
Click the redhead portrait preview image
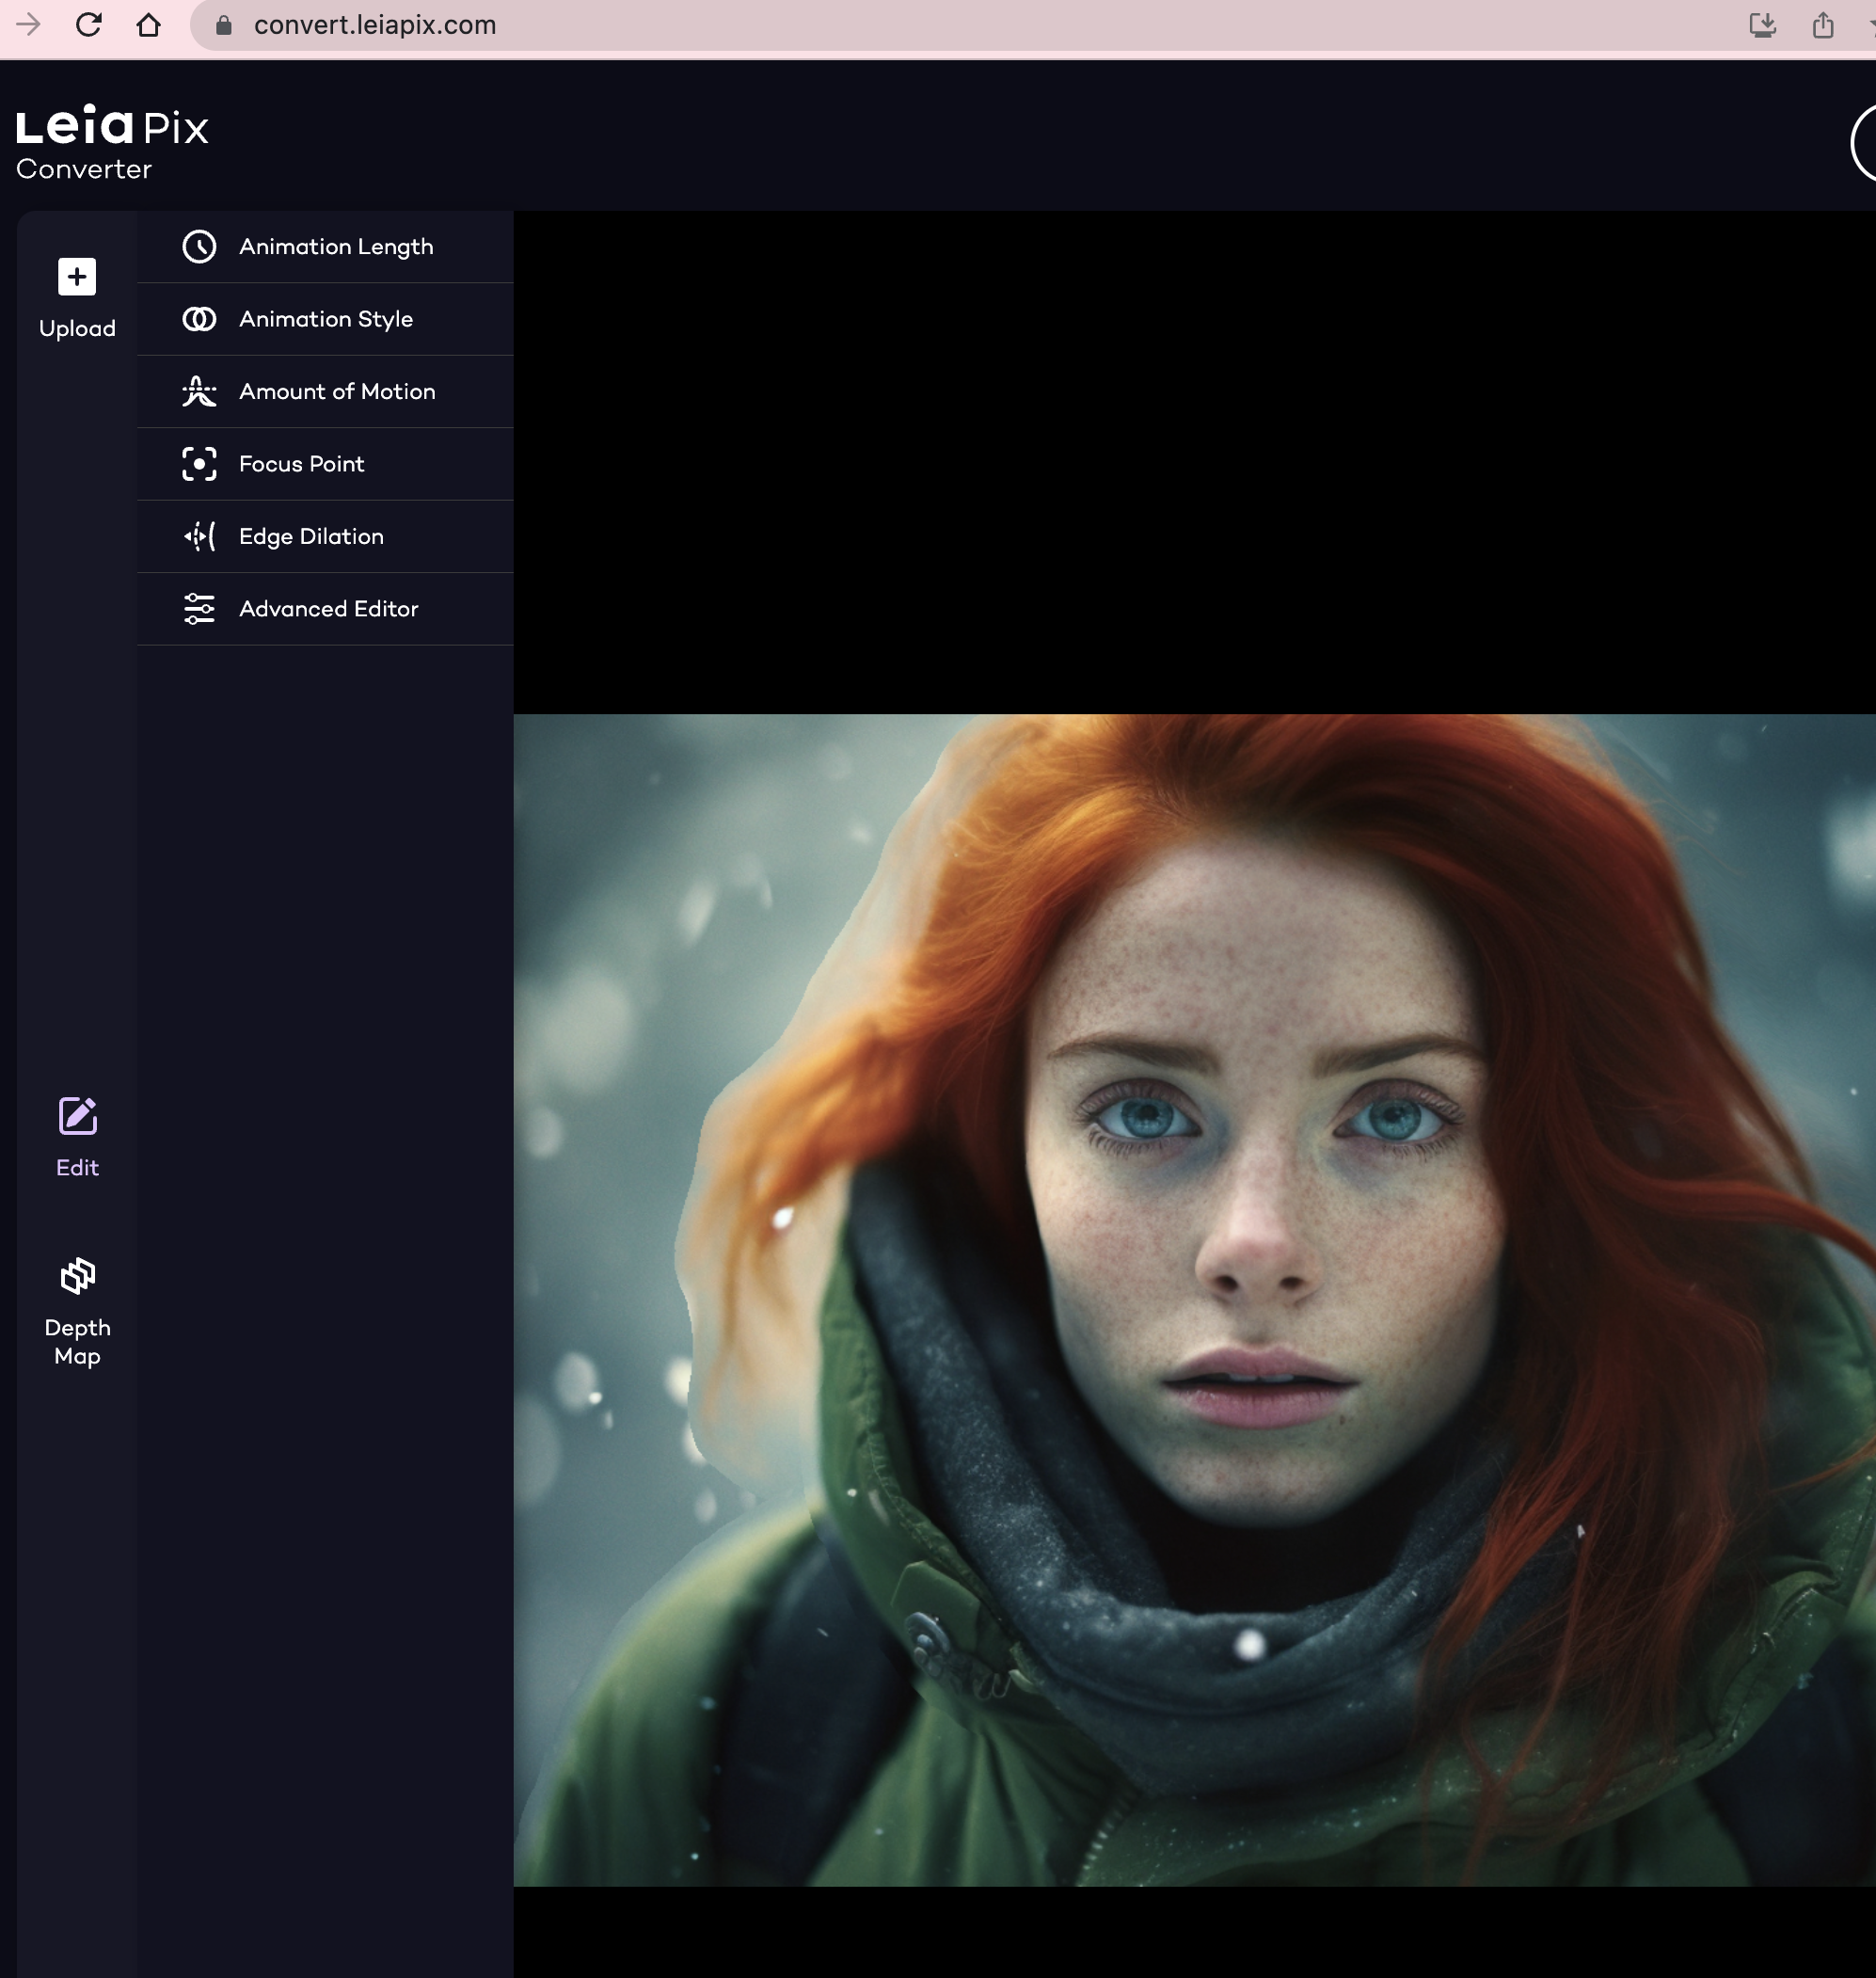click(x=1193, y=1300)
